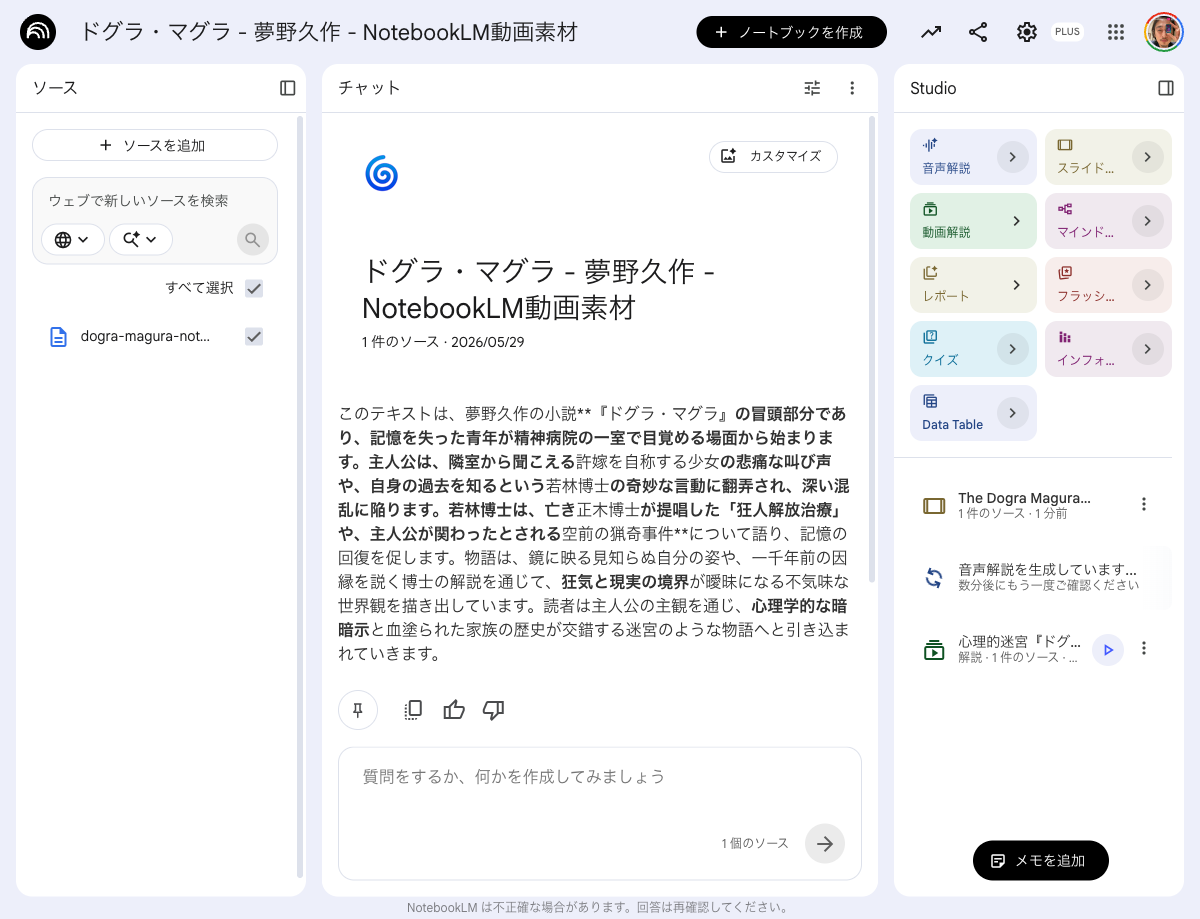Click the spiral notebook emoji icon
Image resolution: width=1200 pixels, height=919 pixels.
coord(382,173)
